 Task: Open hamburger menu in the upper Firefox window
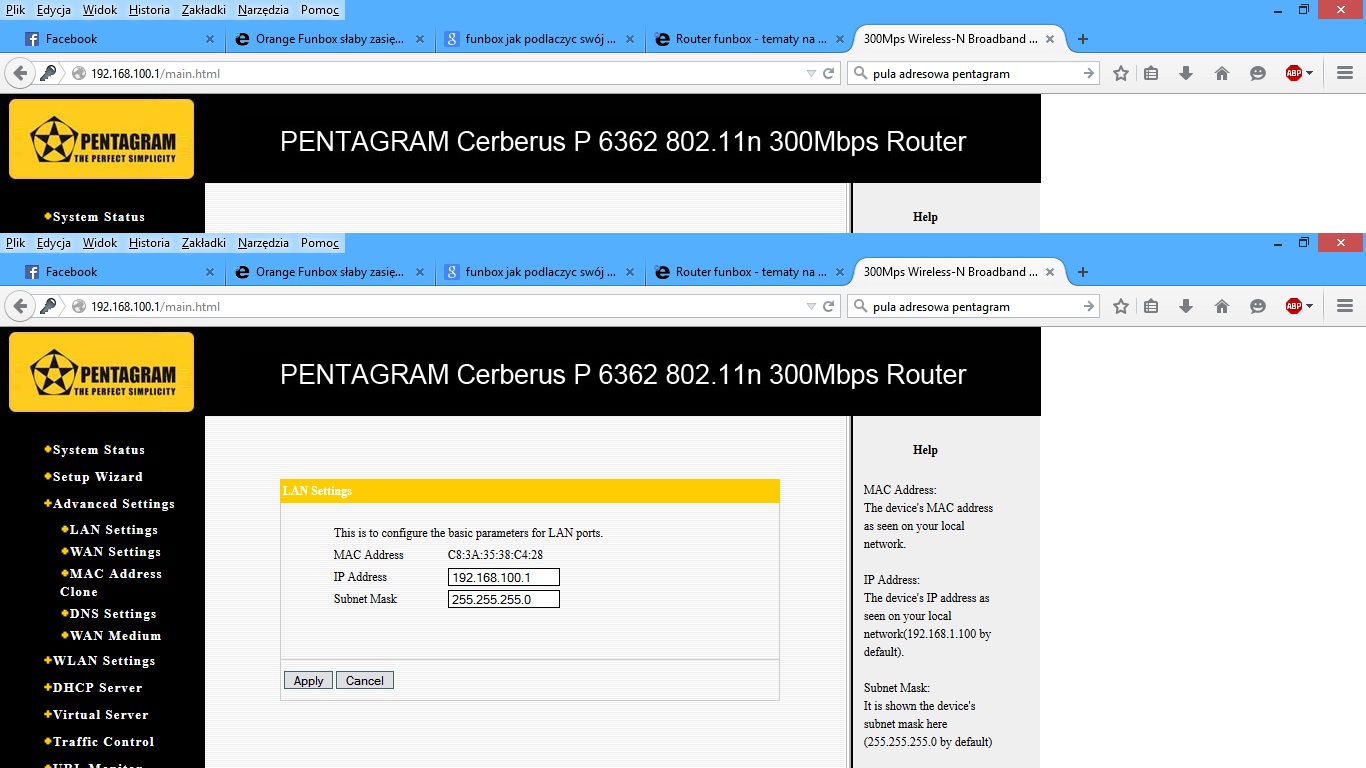click(x=1345, y=73)
